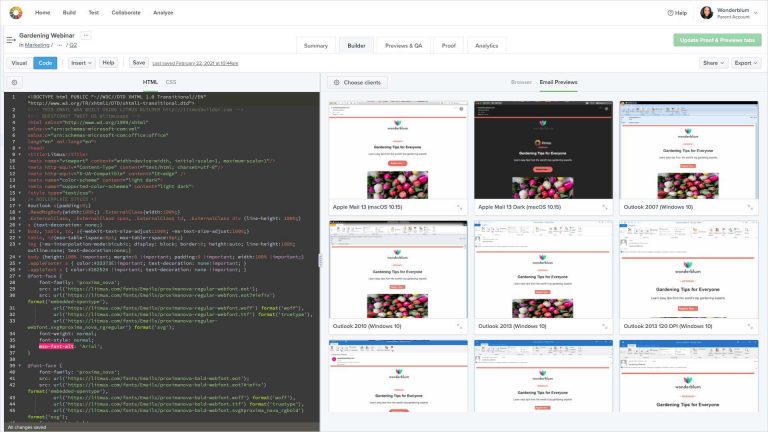
Task: Open the Collaborate menu
Action: 126,13
